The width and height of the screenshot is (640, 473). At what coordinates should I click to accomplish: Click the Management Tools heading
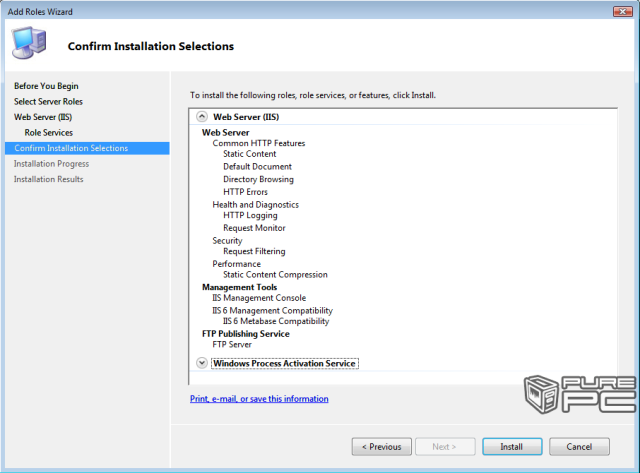[x=240, y=287]
